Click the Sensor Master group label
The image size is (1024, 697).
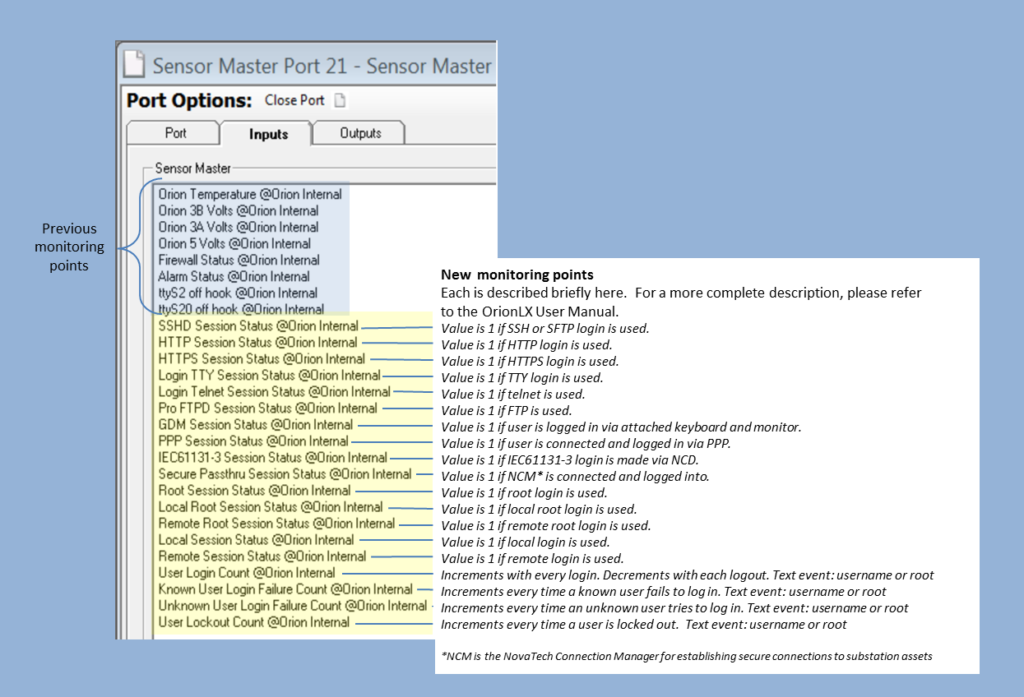pyautogui.click(x=193, y=169)
